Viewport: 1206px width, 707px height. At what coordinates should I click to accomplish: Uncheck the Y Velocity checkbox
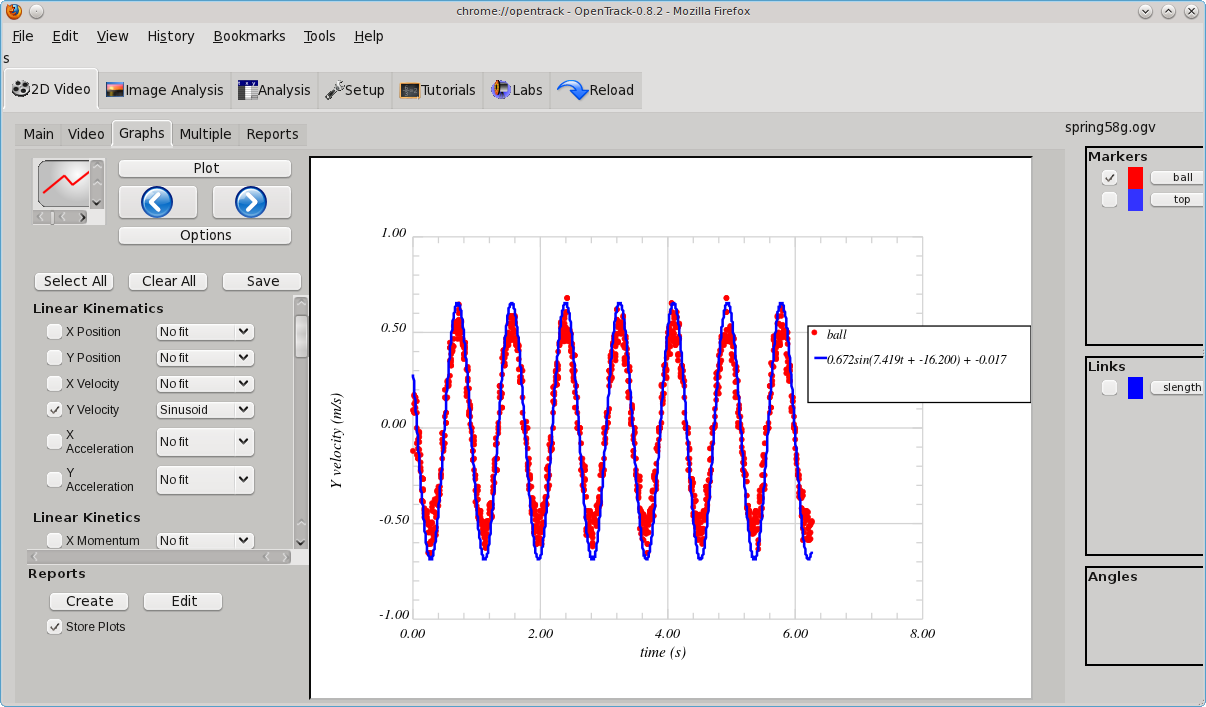pos(54,410)
